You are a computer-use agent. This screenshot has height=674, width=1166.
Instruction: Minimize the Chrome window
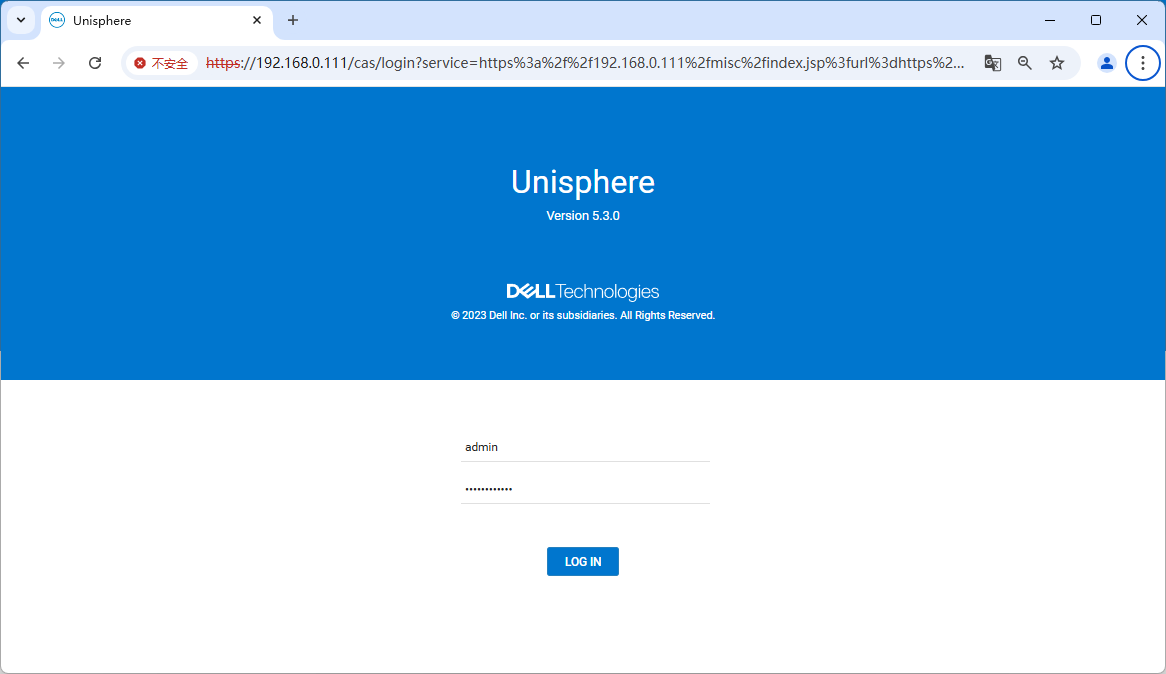point(1050,20)
